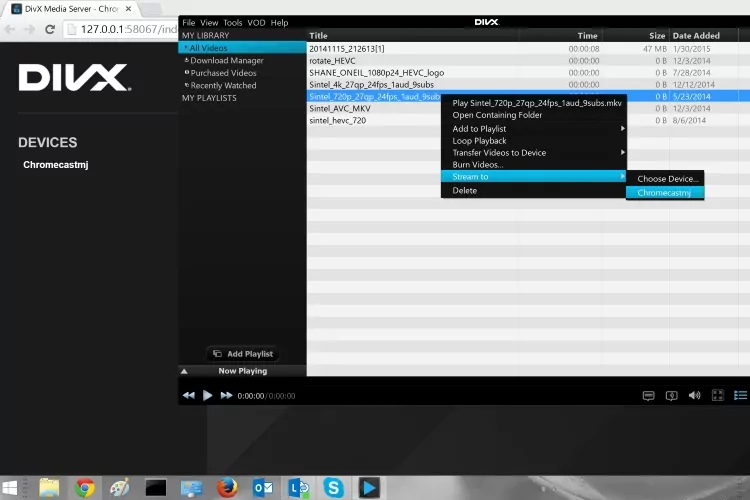Sort by the Size column header
The image size is (750, 500).
(636, 35)
